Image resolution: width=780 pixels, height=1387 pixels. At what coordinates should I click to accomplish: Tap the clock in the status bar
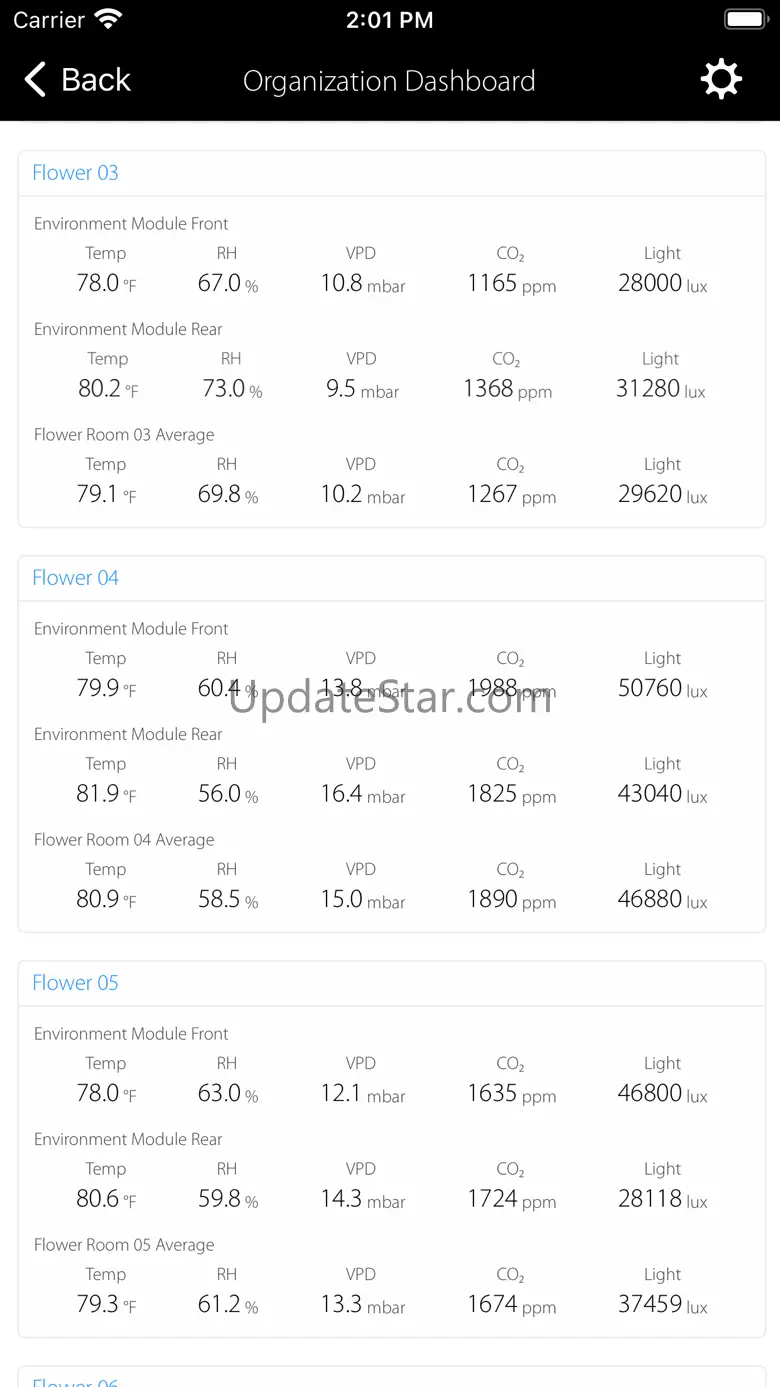pos(389,20)
